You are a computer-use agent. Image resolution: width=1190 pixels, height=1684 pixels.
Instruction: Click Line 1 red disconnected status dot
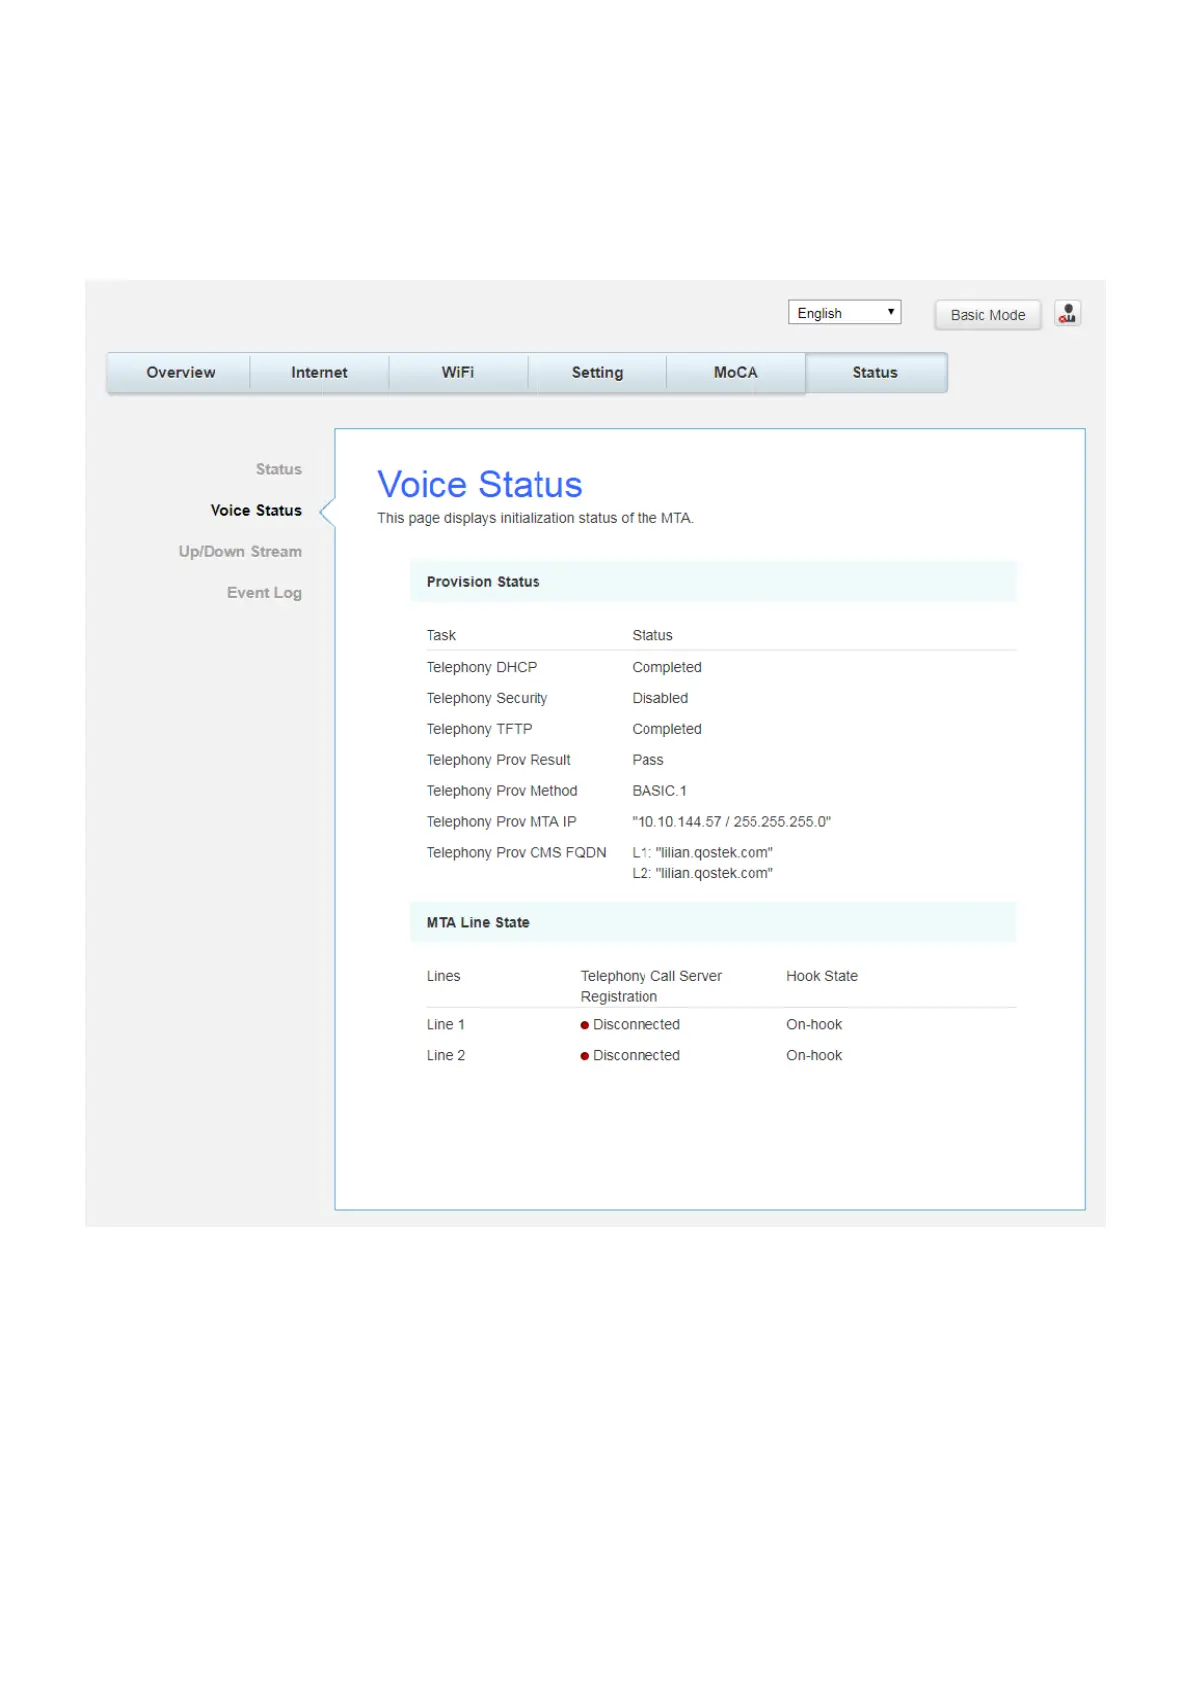[x=585, y=1025]
